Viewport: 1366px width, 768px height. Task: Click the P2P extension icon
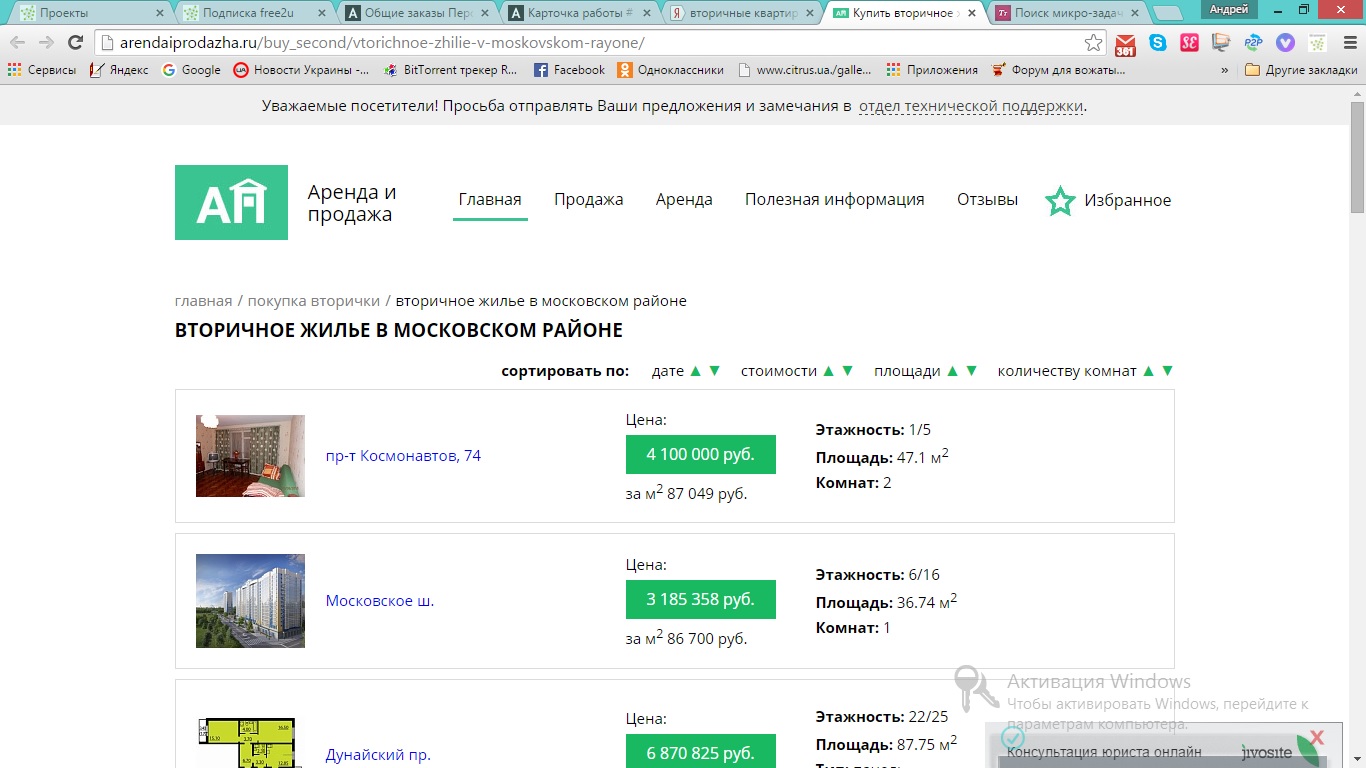(x=1253, y=43)
